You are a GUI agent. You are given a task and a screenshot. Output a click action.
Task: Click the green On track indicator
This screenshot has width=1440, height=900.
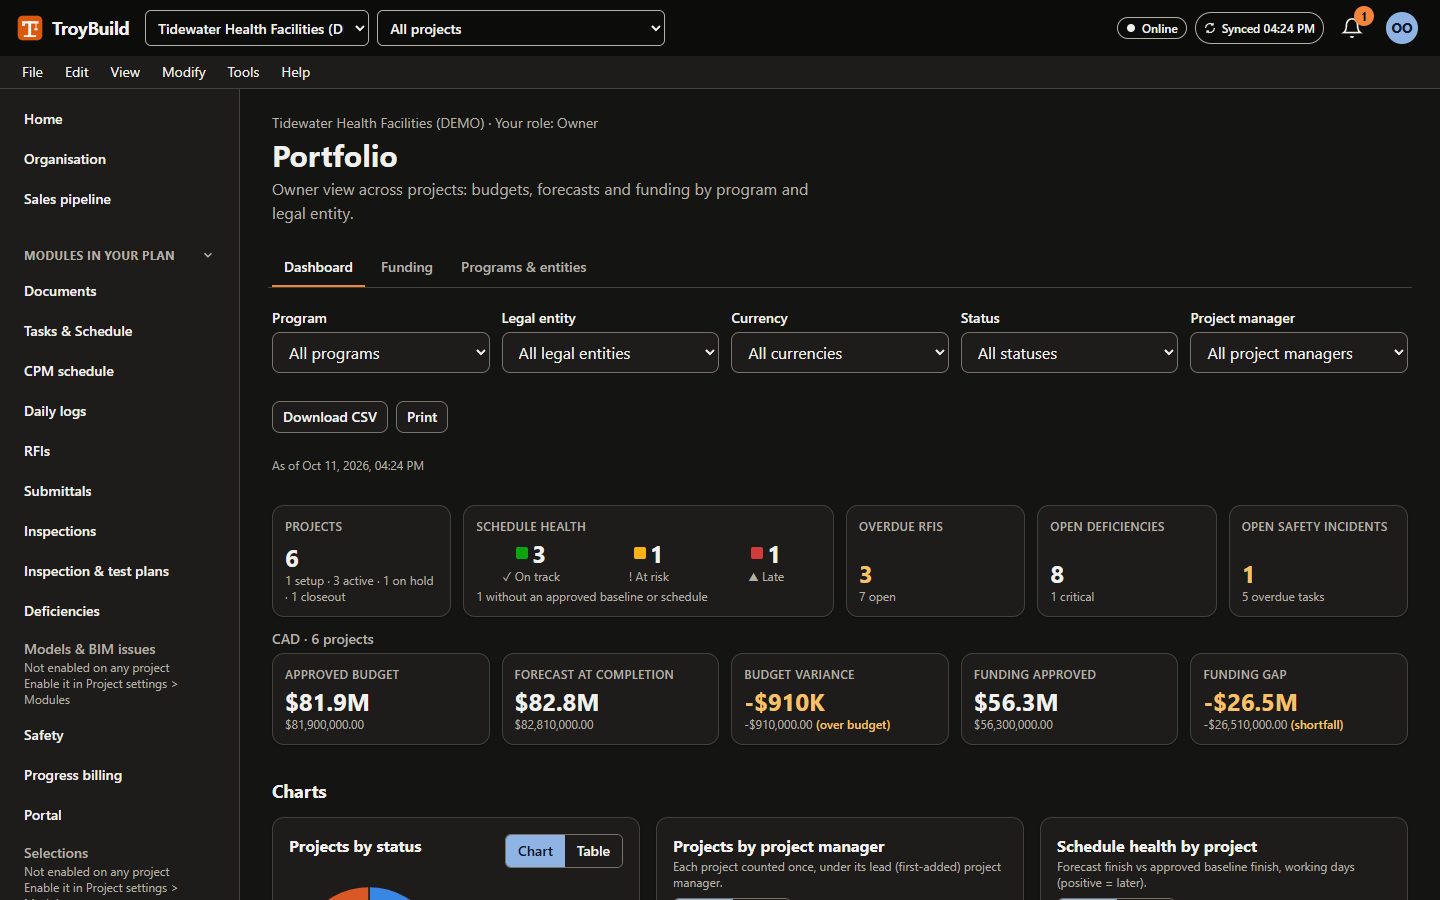(522, 554)
